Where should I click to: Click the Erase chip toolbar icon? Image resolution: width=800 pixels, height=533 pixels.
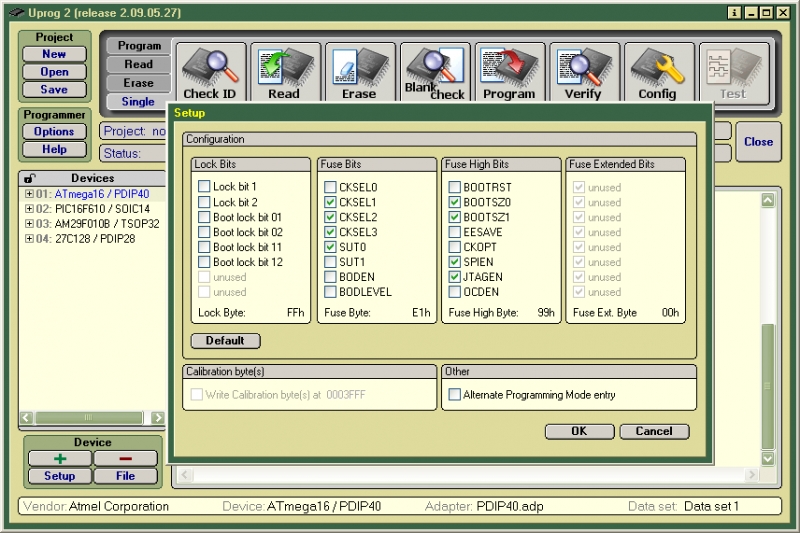(360, 72)
